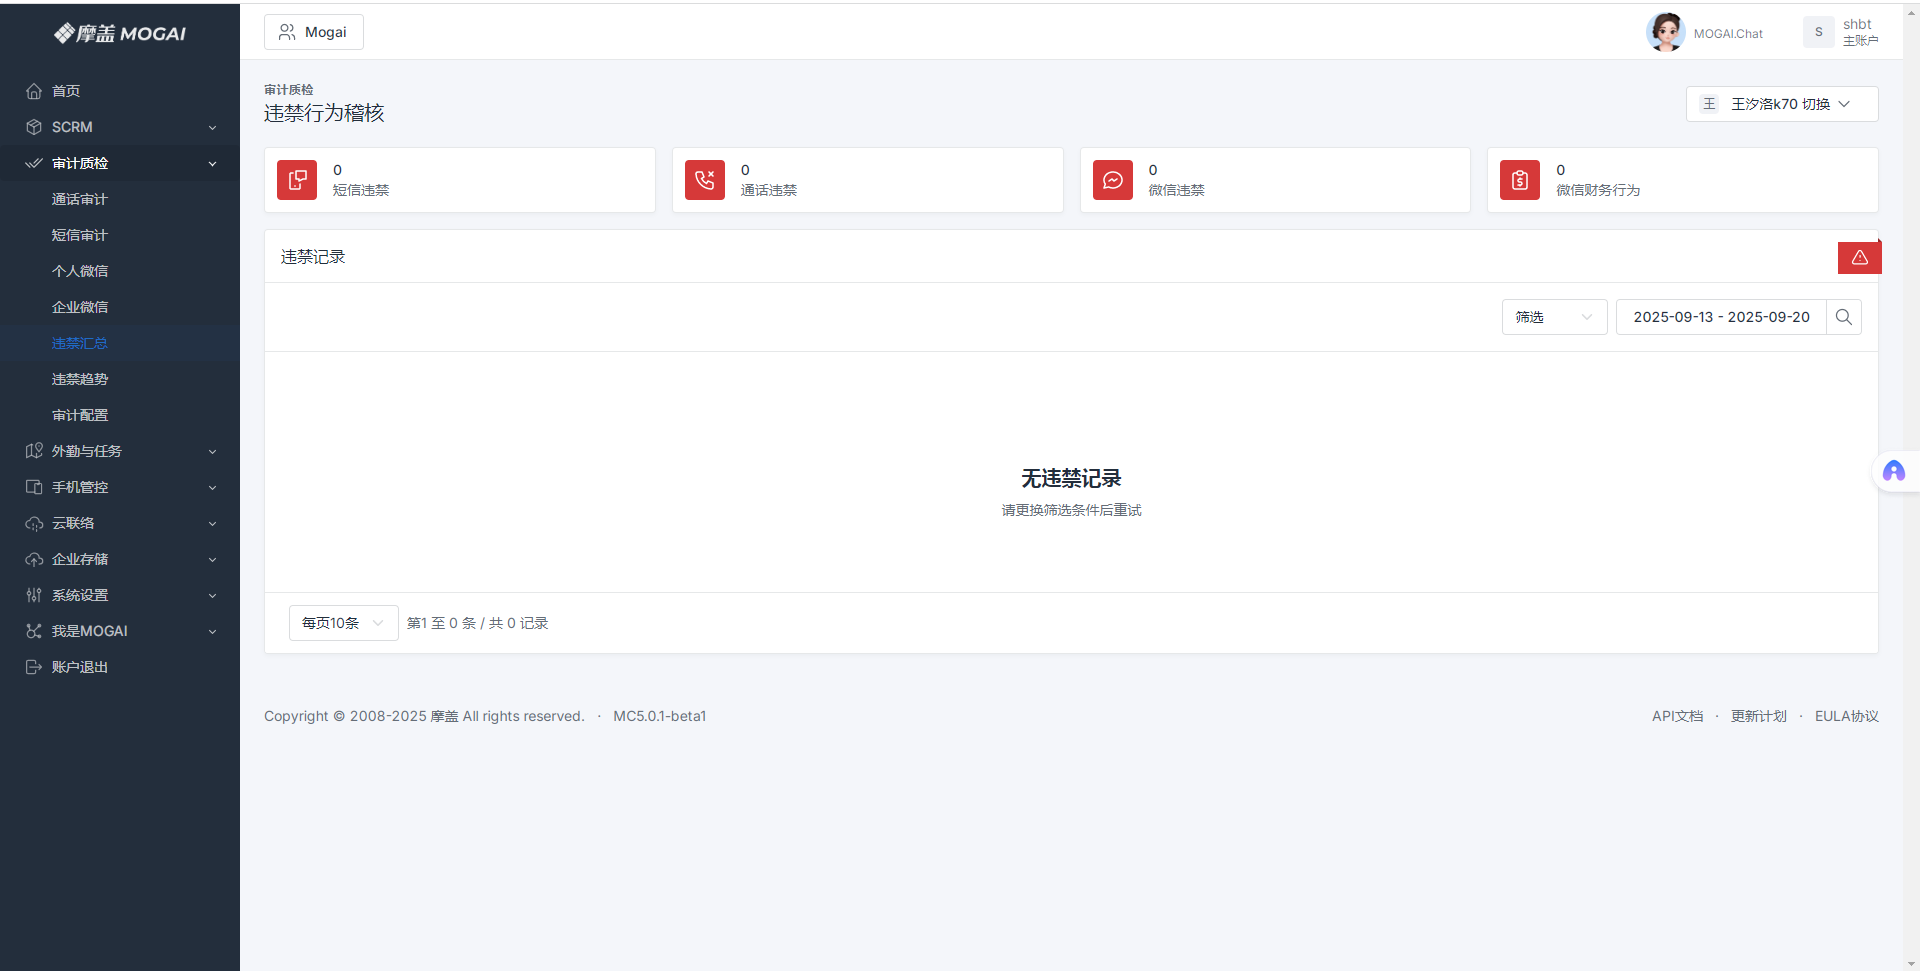The image size is (1920, 971).
Task: Click 账户退出 to log out
Action: coord(80,667)
